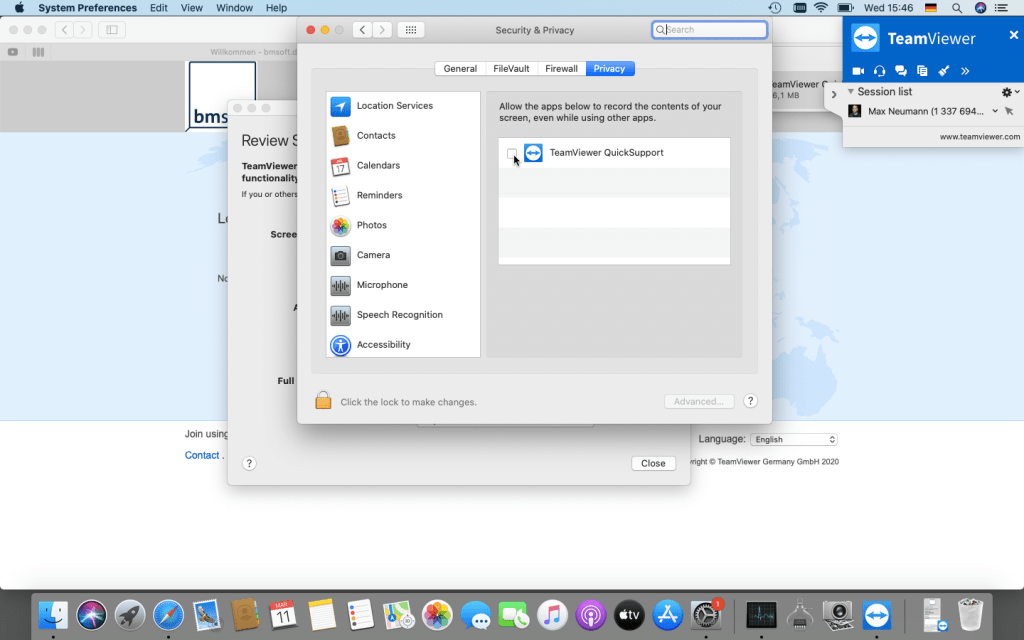Screen dimensions: 1024x640
Task: Open help in the Review System Access dialog
Action: pos(249,464)
